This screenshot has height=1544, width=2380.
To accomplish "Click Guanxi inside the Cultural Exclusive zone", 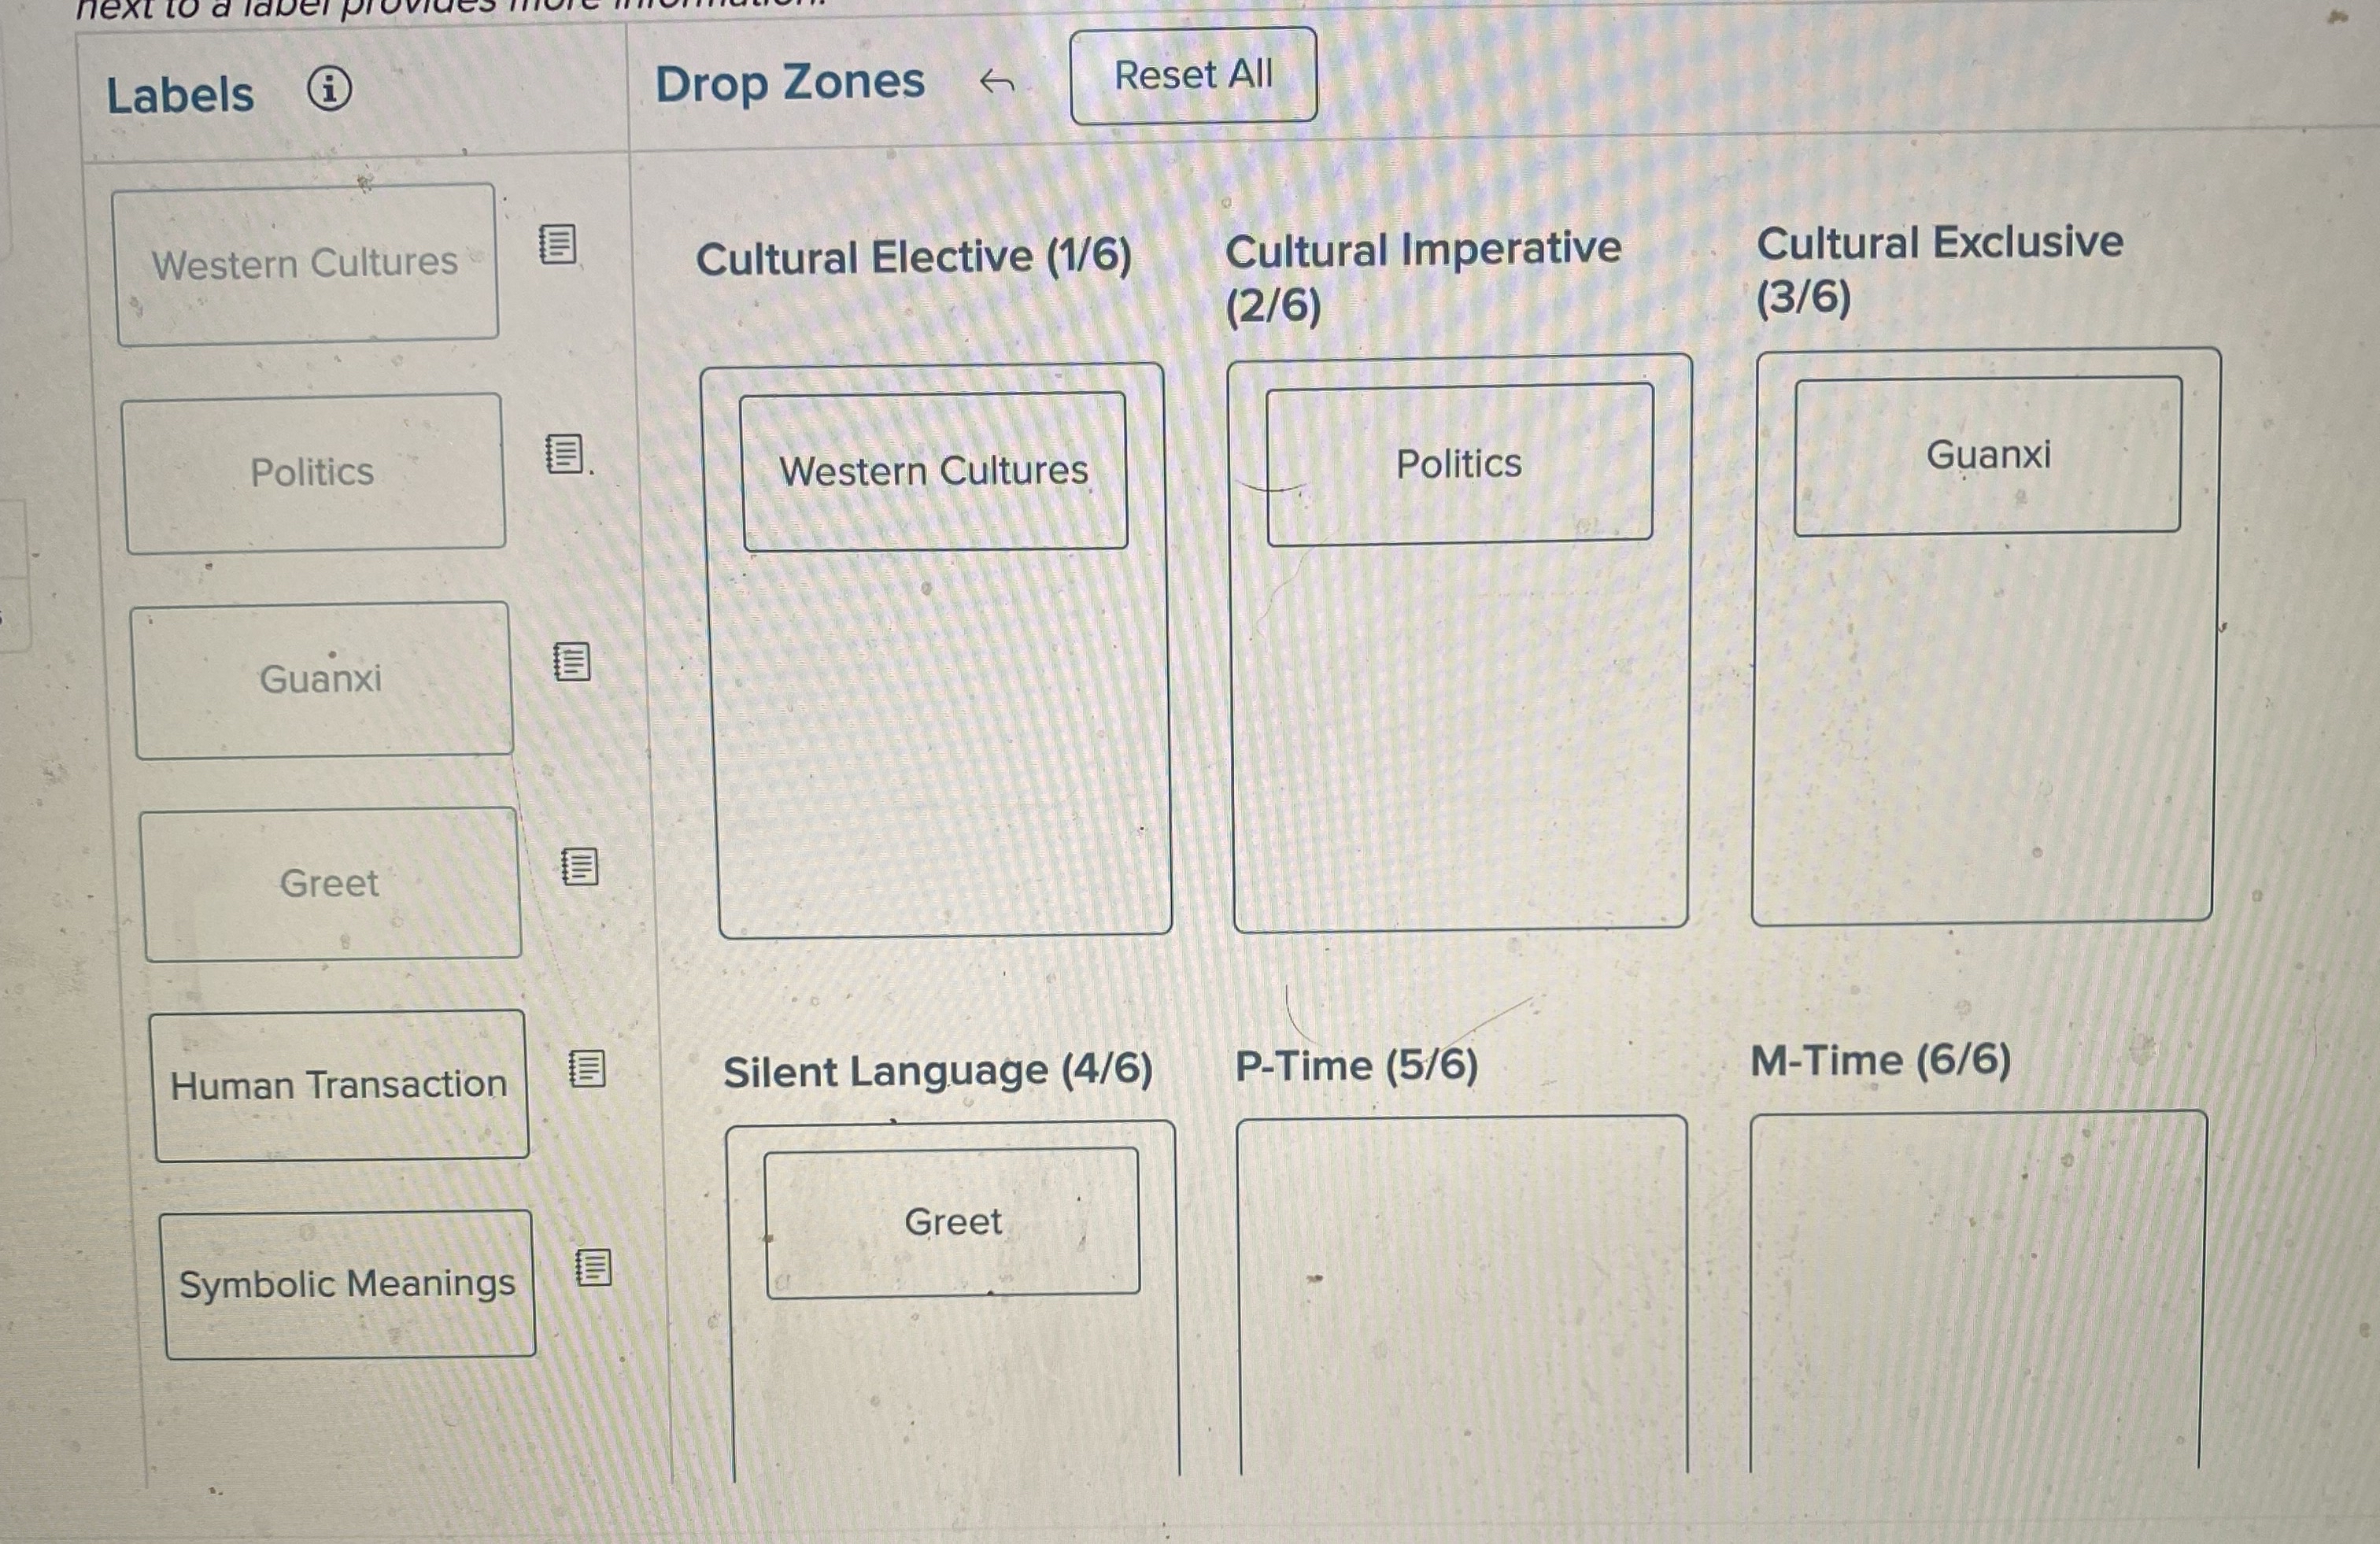I will (1989, 455).
